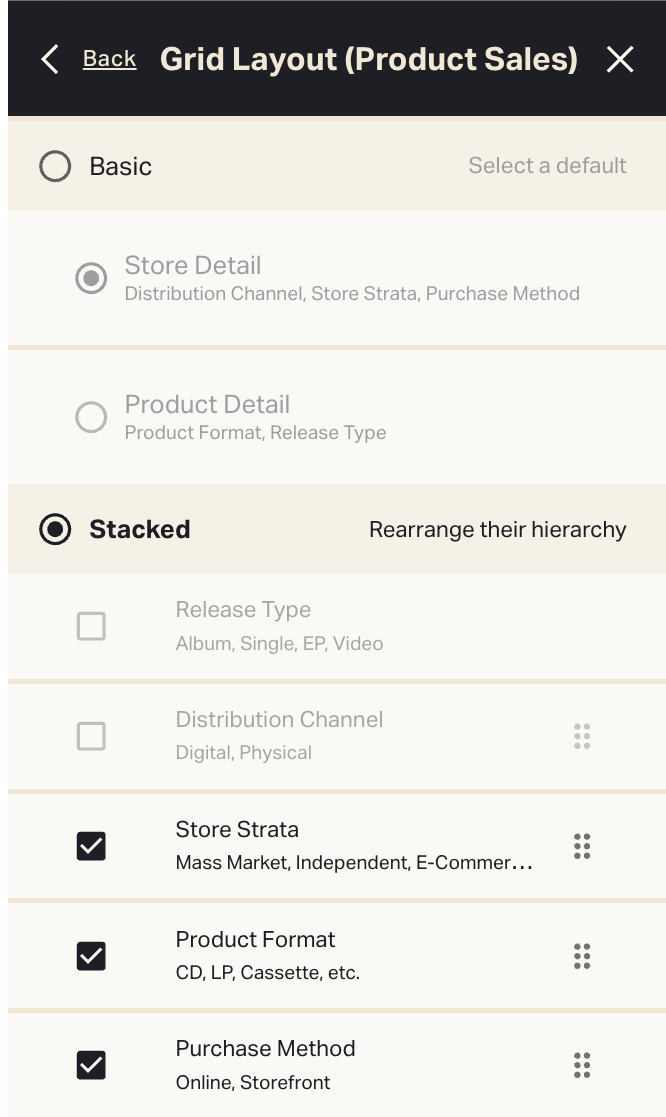This screenshot has width=666, height=1117.
Task: Click the back chevron arrow icon
Action: point(50,59)
